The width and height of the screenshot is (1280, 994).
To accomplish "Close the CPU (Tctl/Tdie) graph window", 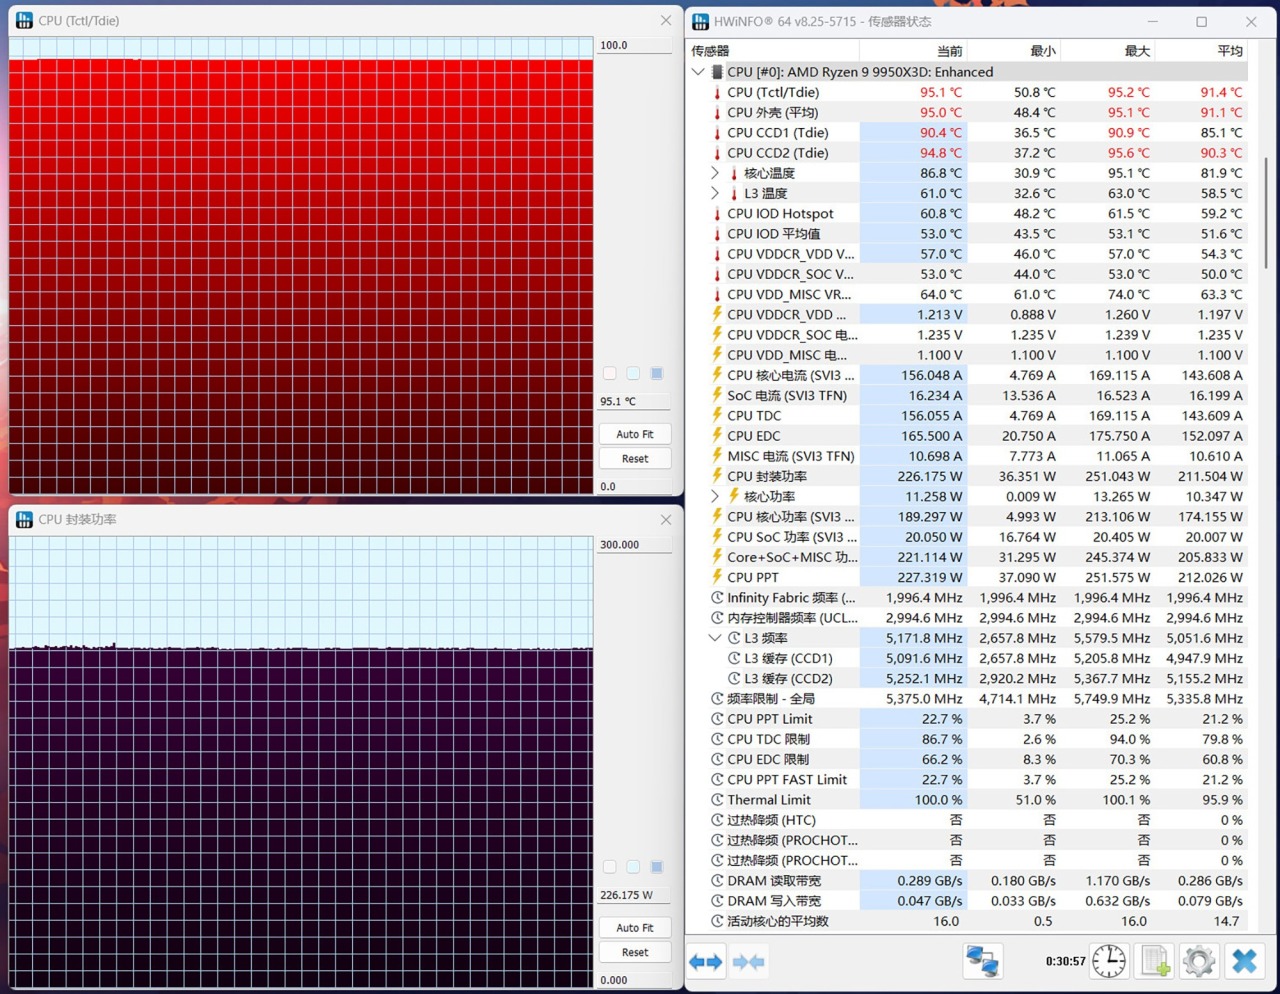I will pos(665,20).
